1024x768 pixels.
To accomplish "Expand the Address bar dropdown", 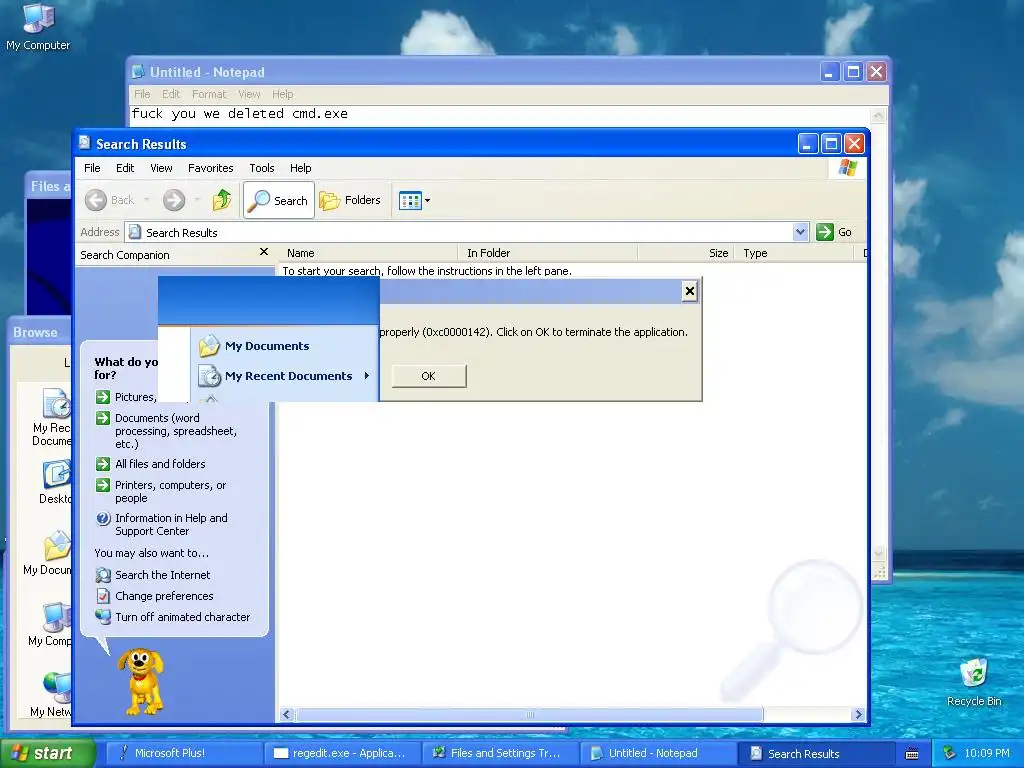I will [x=800, y=232].
